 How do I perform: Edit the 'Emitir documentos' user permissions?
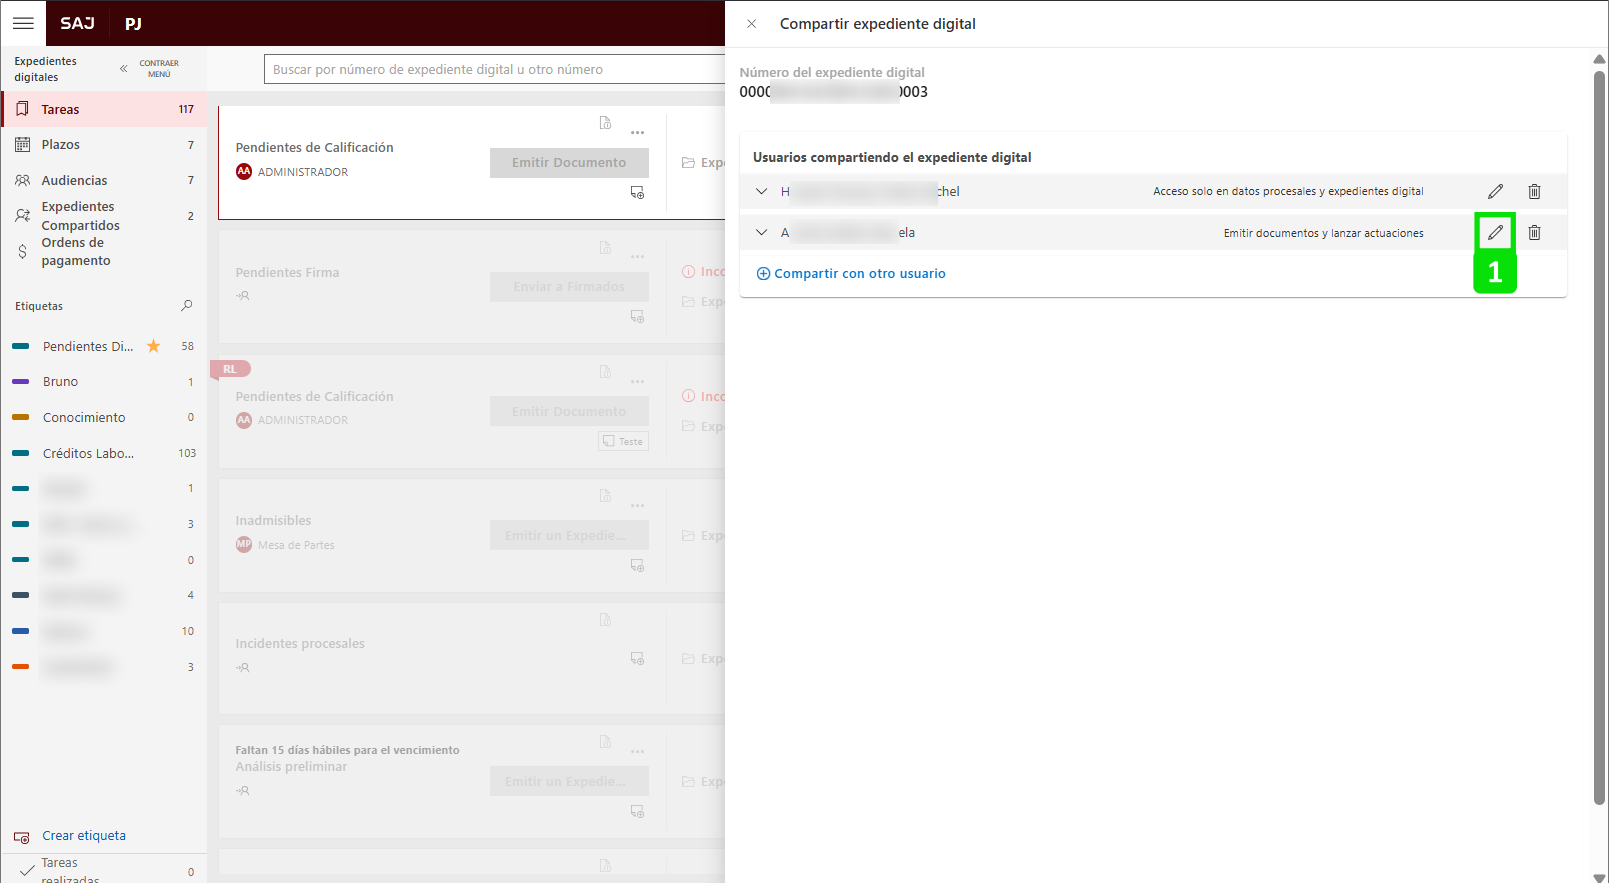pyautogui.click(x=1495, y=232)
